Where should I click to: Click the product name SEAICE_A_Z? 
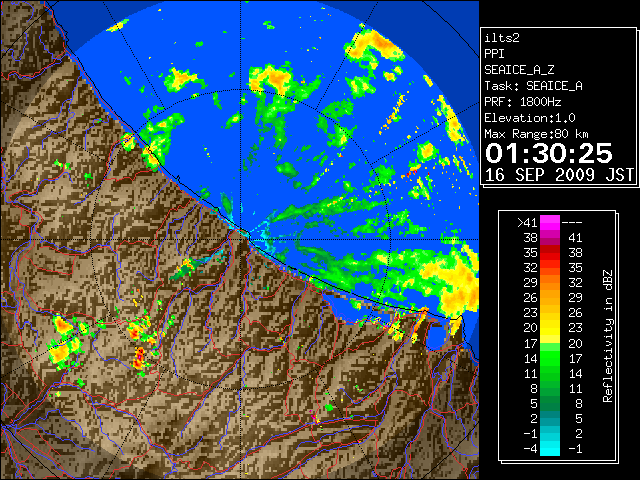tap(519, 70)
